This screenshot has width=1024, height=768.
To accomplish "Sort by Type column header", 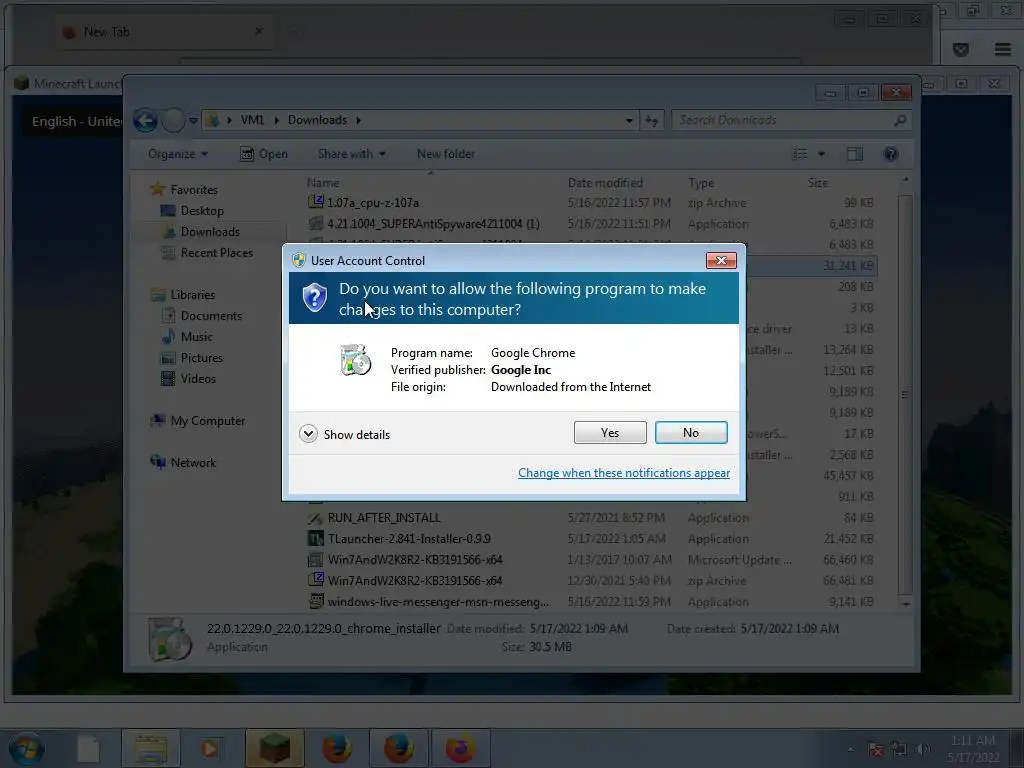I will coord(701,183).
